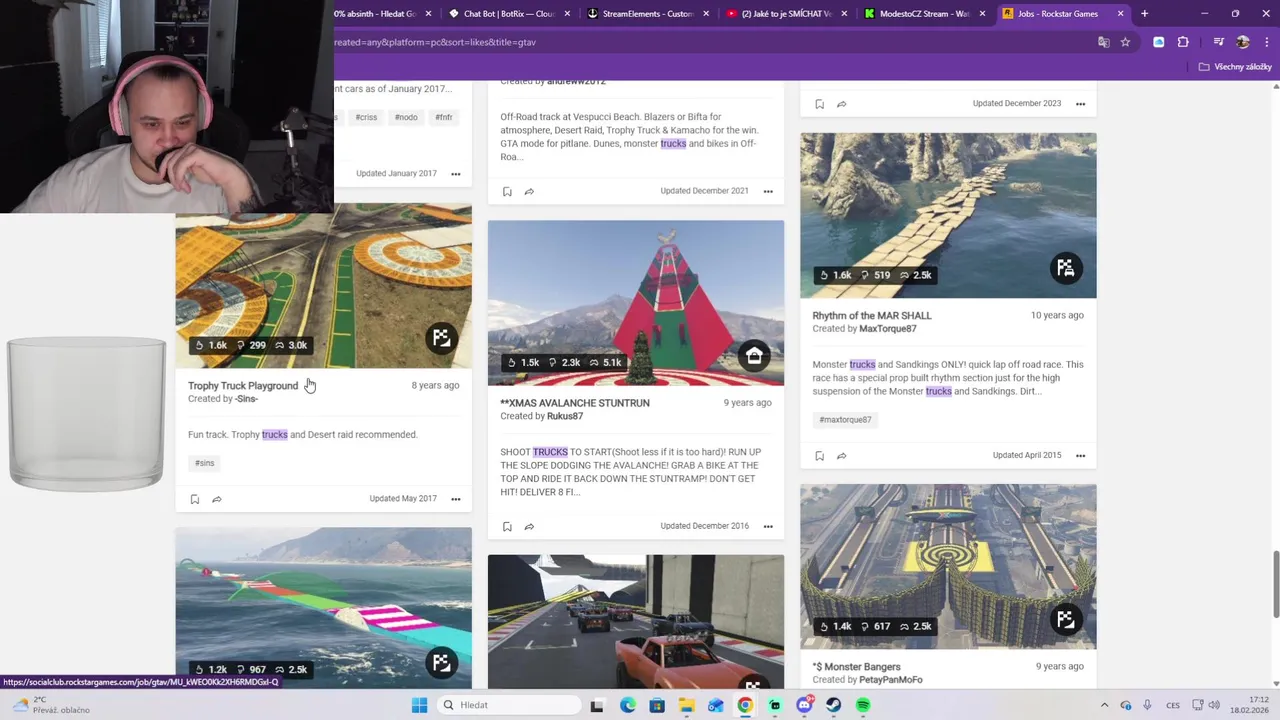
Task: Switch to absinth Hledat Google tab
Action: pyautogui.click(x=375, y=14)
